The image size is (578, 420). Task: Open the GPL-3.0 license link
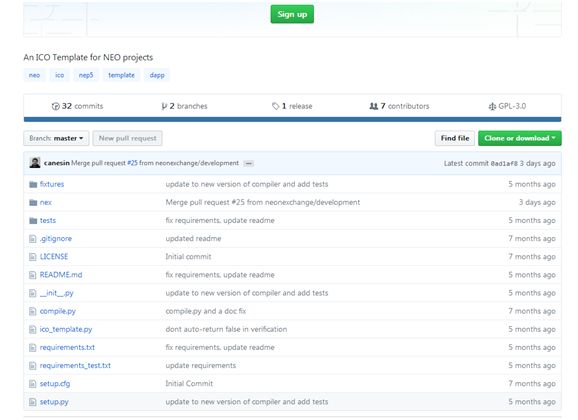pos(507,106)
